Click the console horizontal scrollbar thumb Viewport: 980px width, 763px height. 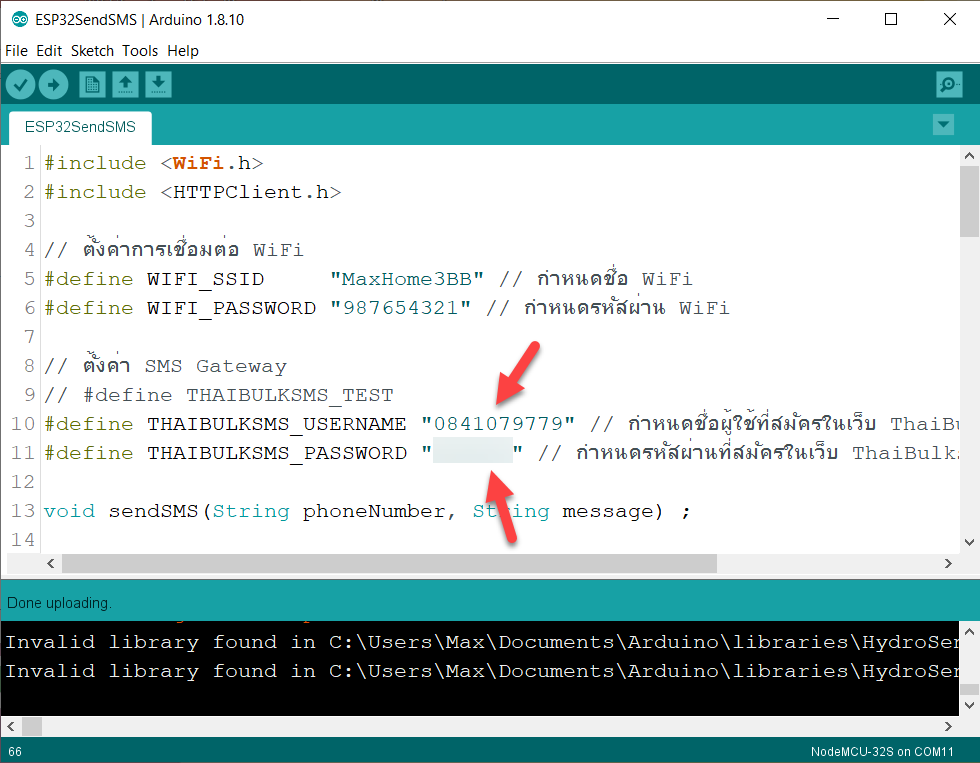coord(32,727)
